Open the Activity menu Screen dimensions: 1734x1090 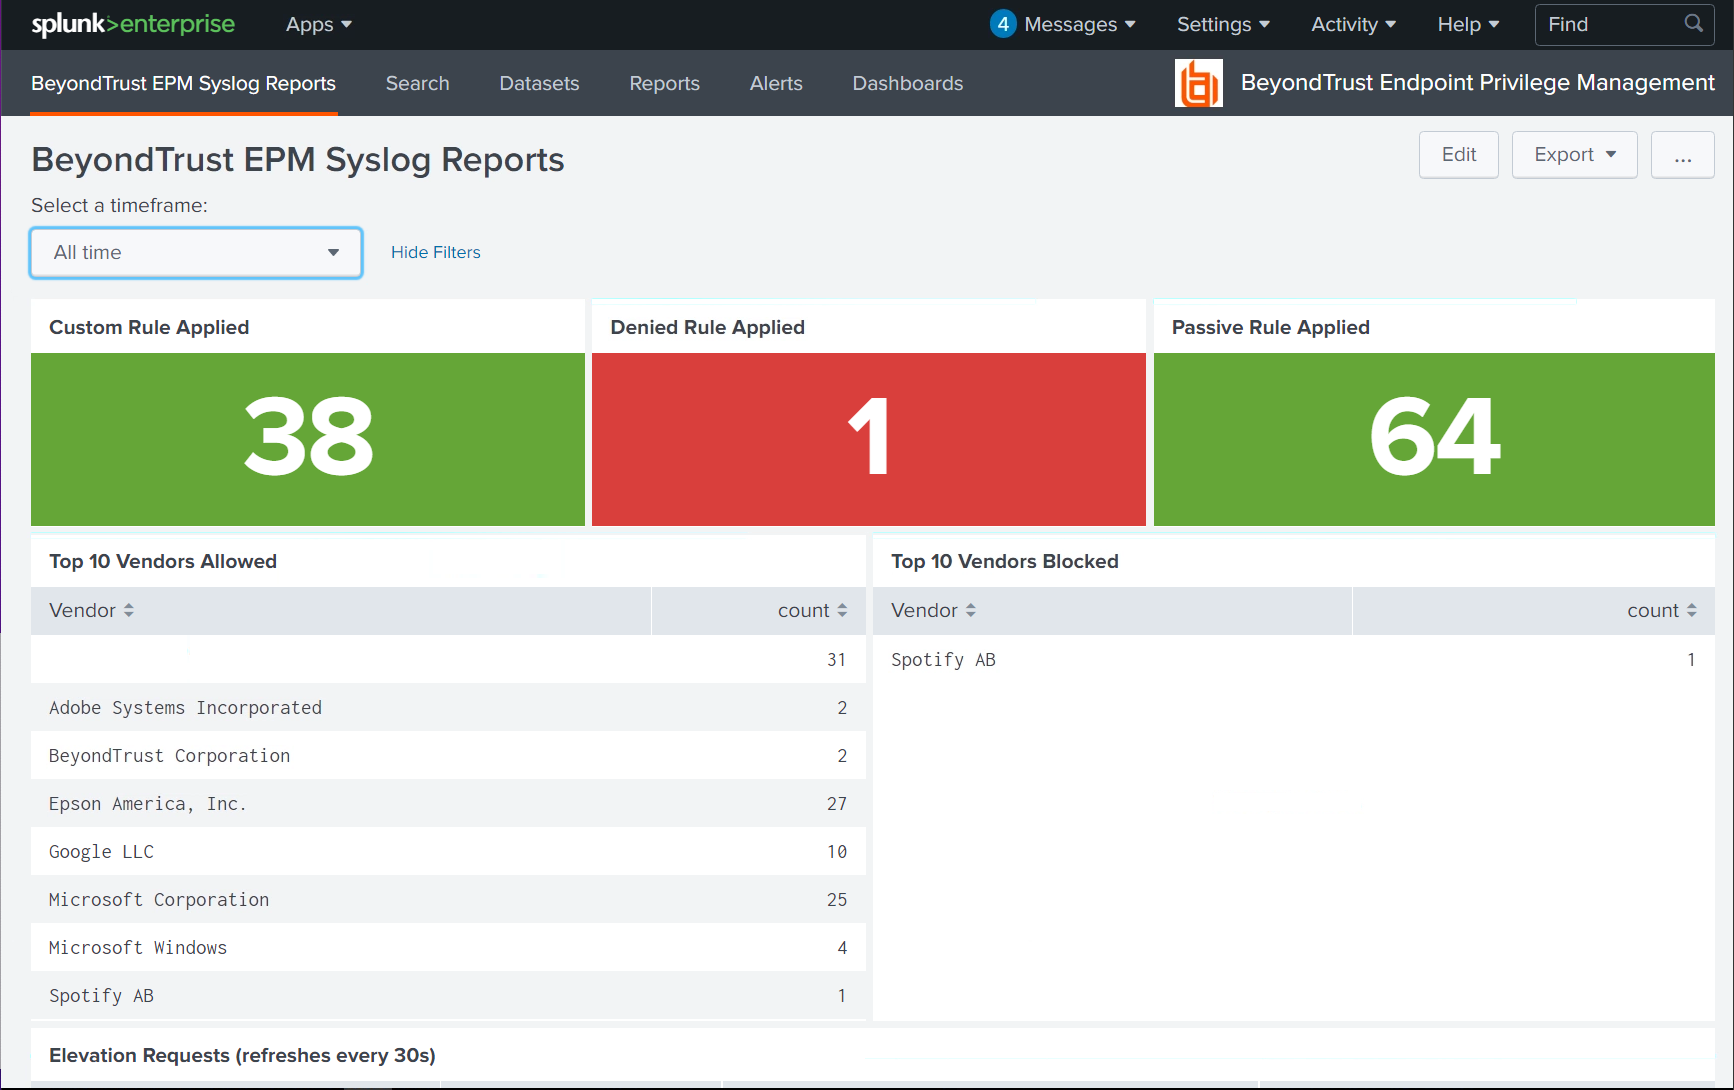tap(1353, 24)
